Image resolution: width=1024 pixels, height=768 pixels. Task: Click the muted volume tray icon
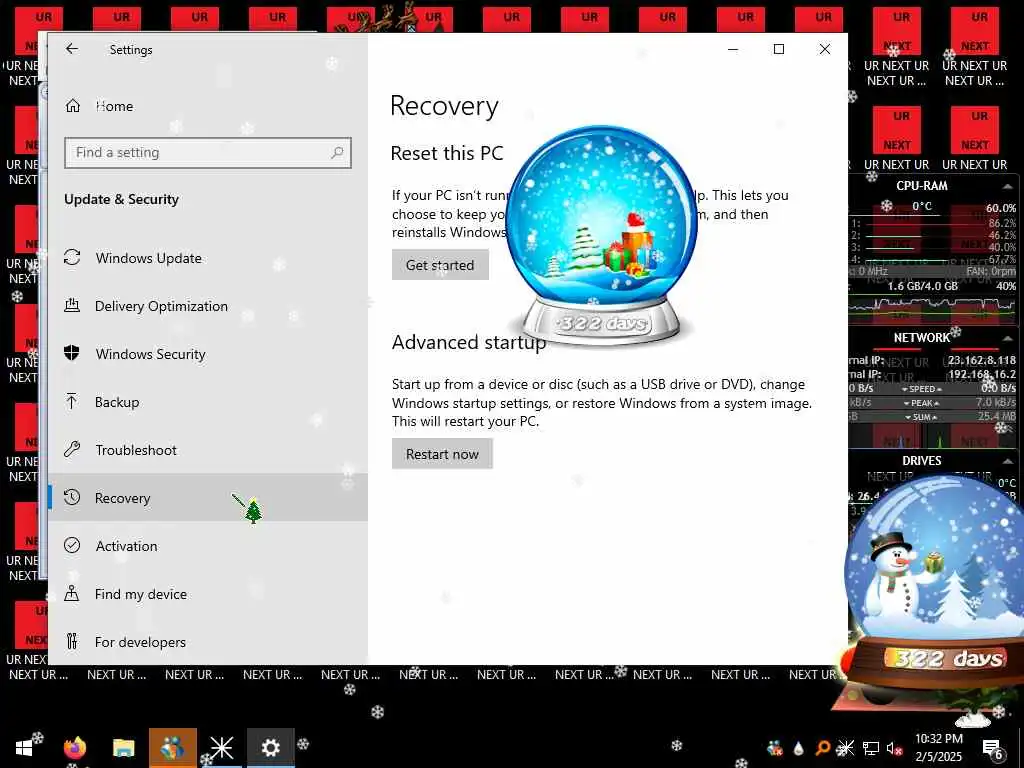(895, 748)
